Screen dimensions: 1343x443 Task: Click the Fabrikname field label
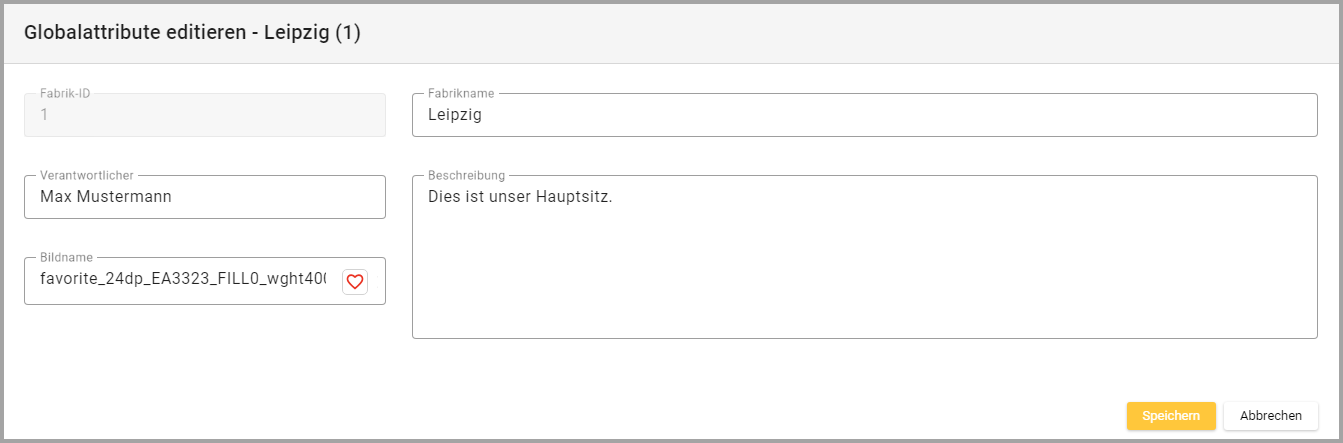click(461, 93)
